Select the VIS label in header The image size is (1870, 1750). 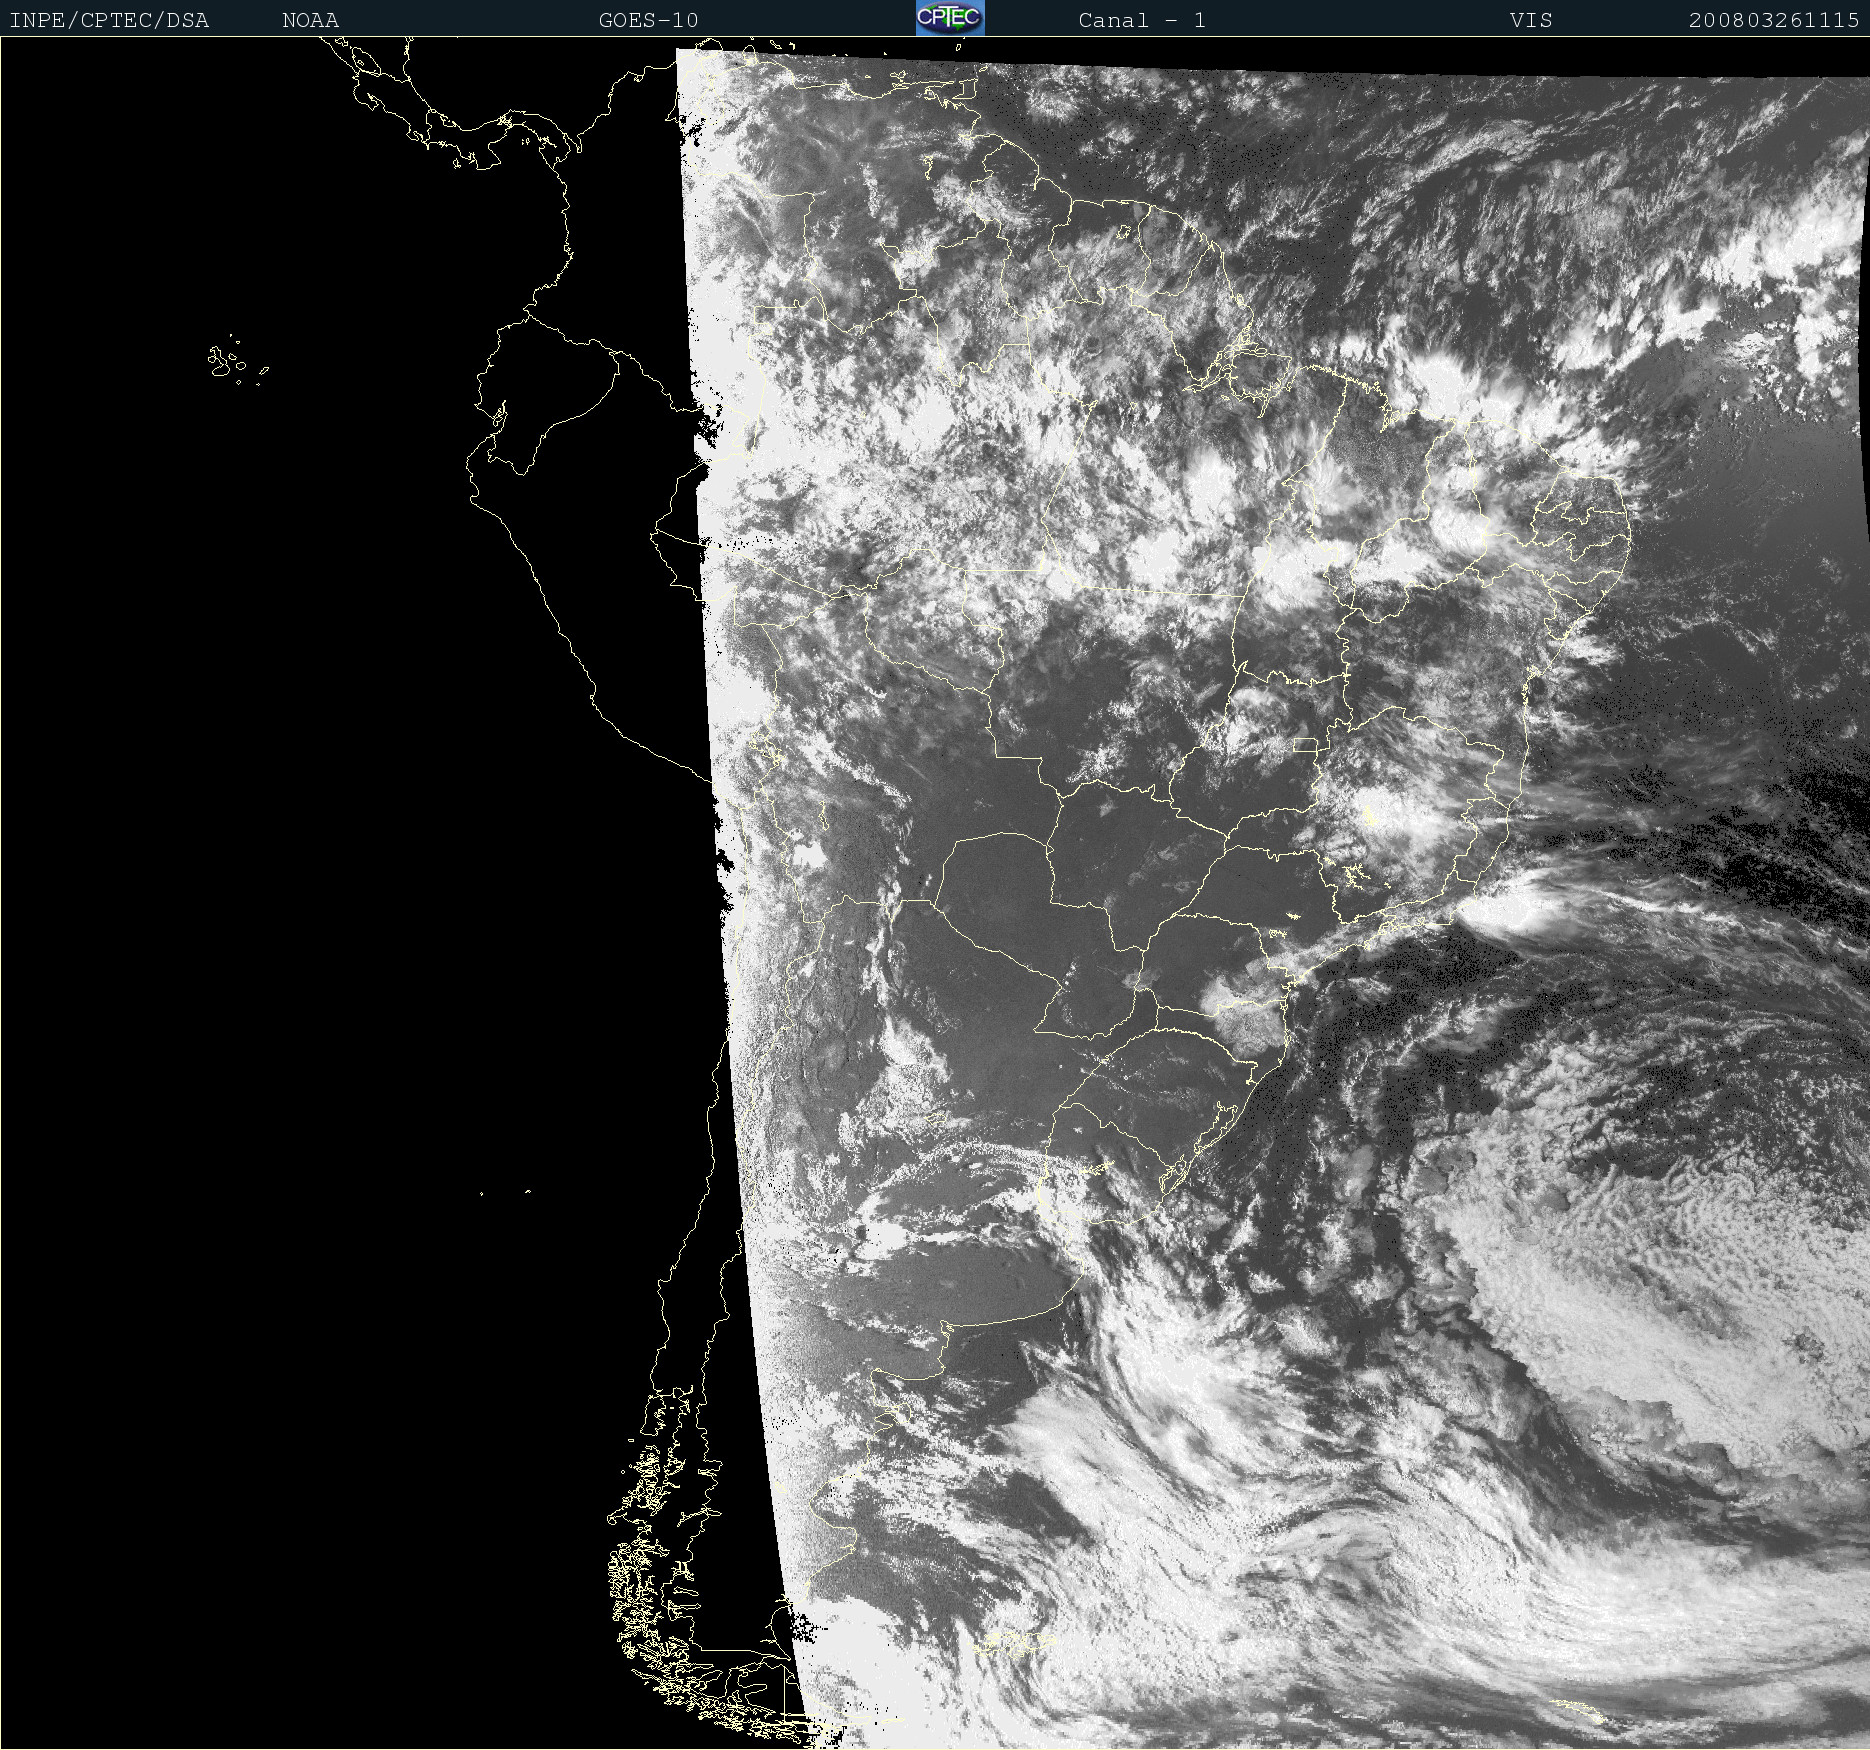click(x=1531, y=20)
